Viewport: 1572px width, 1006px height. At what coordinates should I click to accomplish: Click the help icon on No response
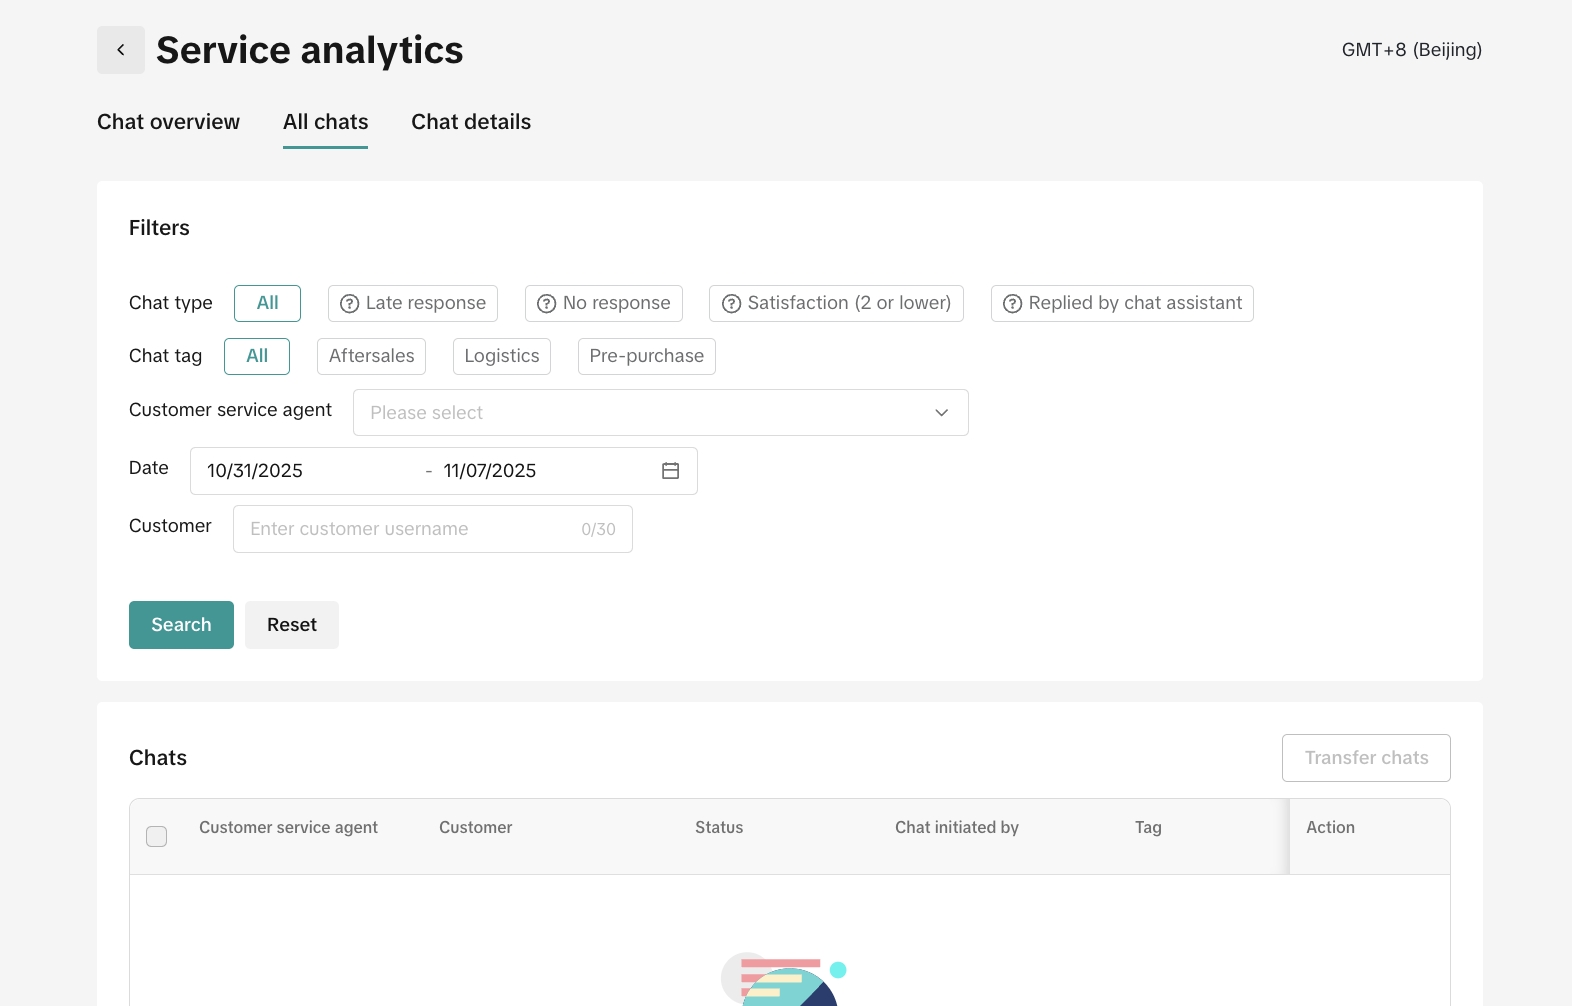(546, 304)
